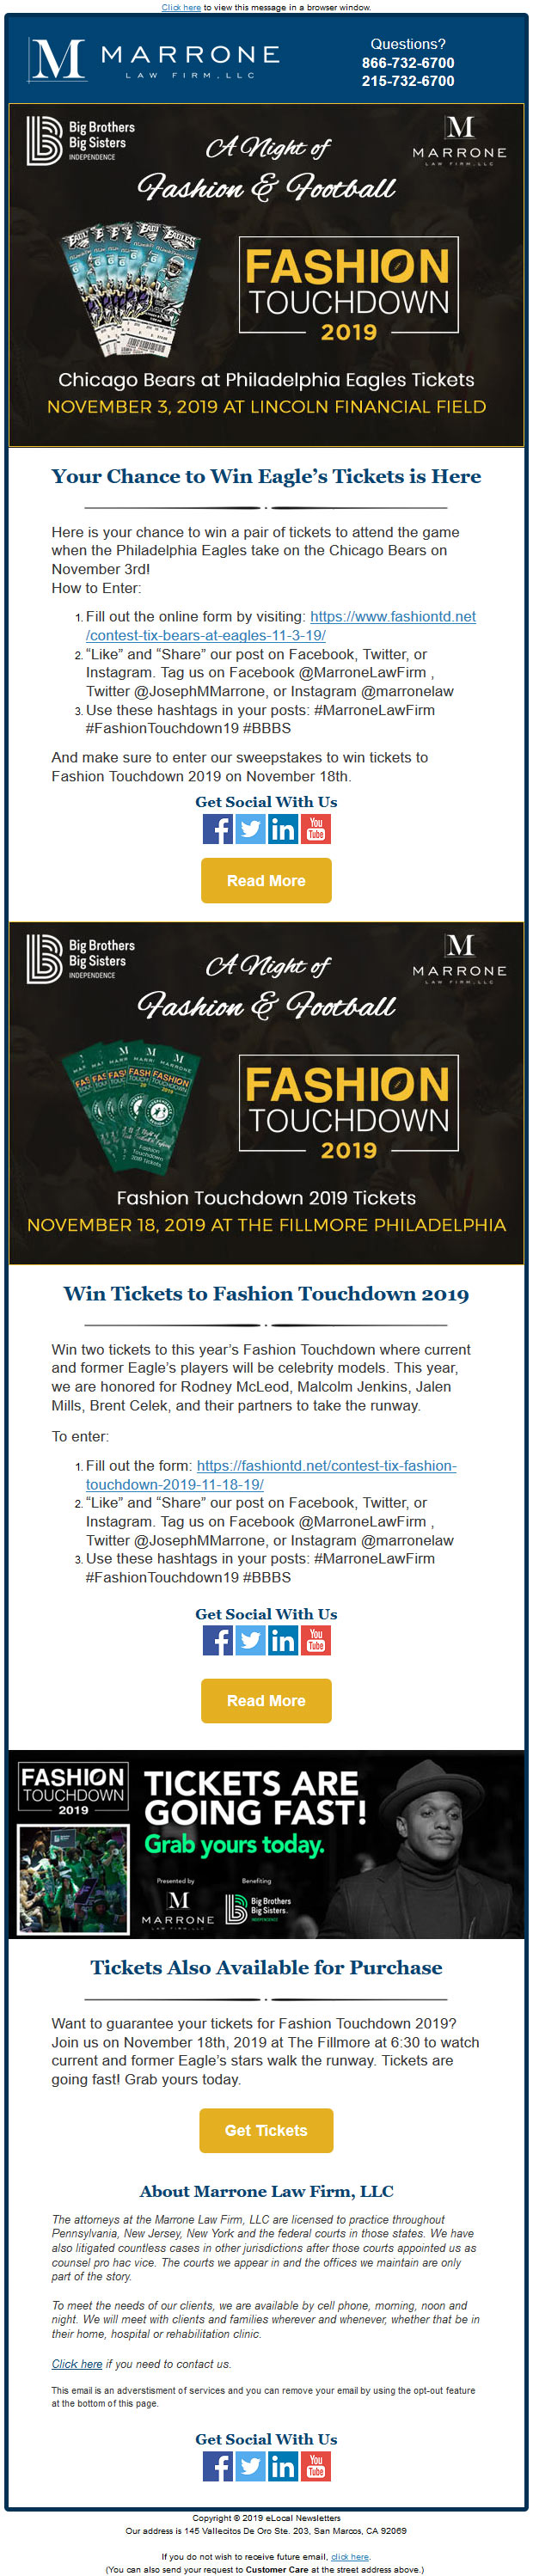Open the Fillmore Philadelphia tickets banner image
Screen dimensions: 533x2576
266,1093
